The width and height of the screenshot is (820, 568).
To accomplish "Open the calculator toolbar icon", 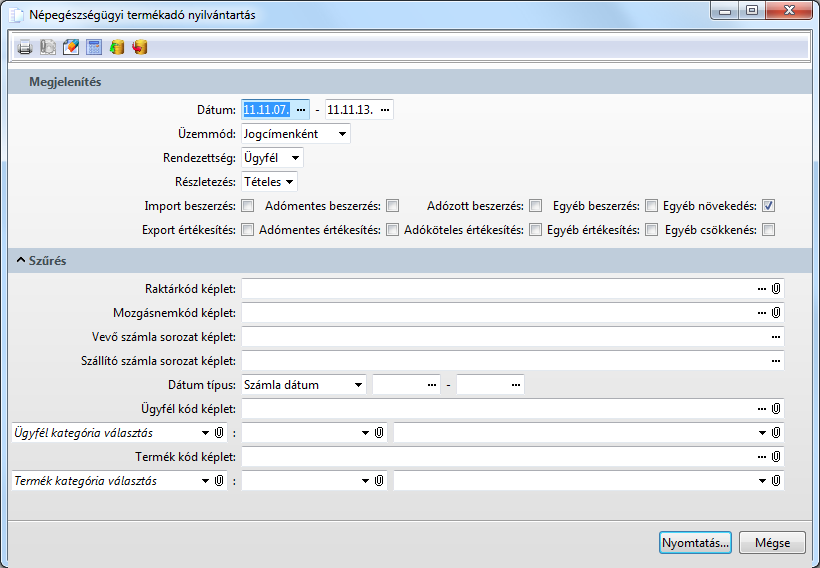I will [x=94, y=47].
